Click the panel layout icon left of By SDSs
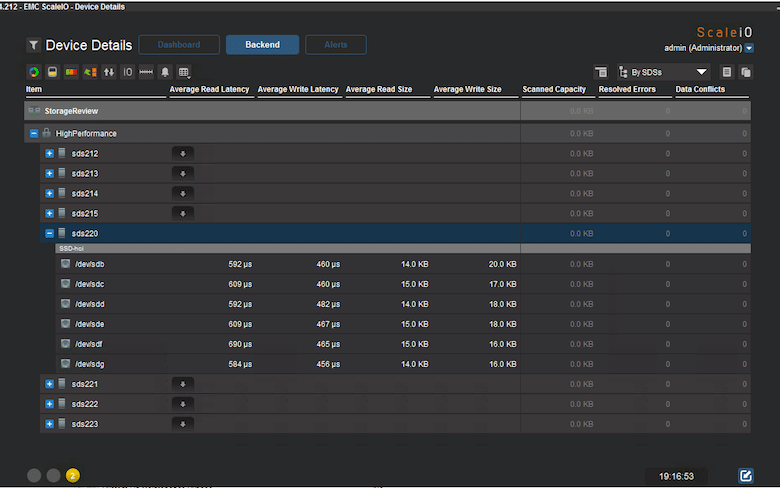The width and height of the screenshot is (780, 488). [x=601, y=72]
